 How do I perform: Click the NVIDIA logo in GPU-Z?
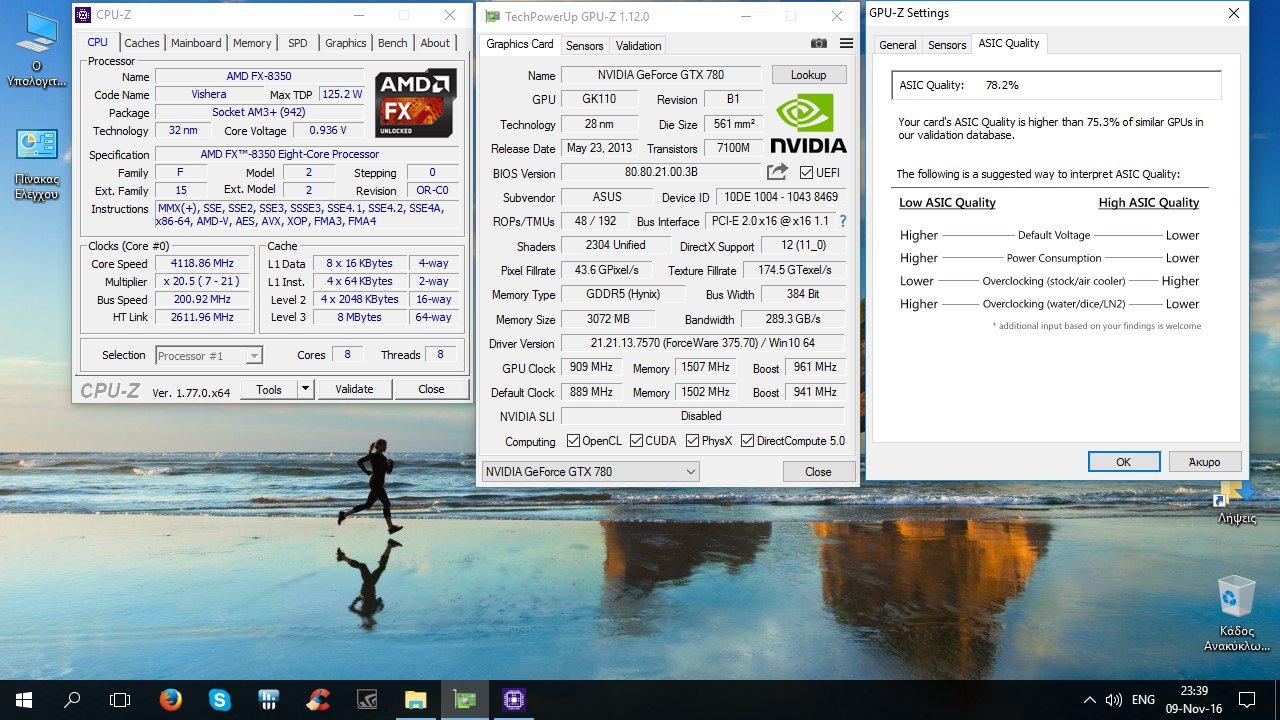coord(809,123)
